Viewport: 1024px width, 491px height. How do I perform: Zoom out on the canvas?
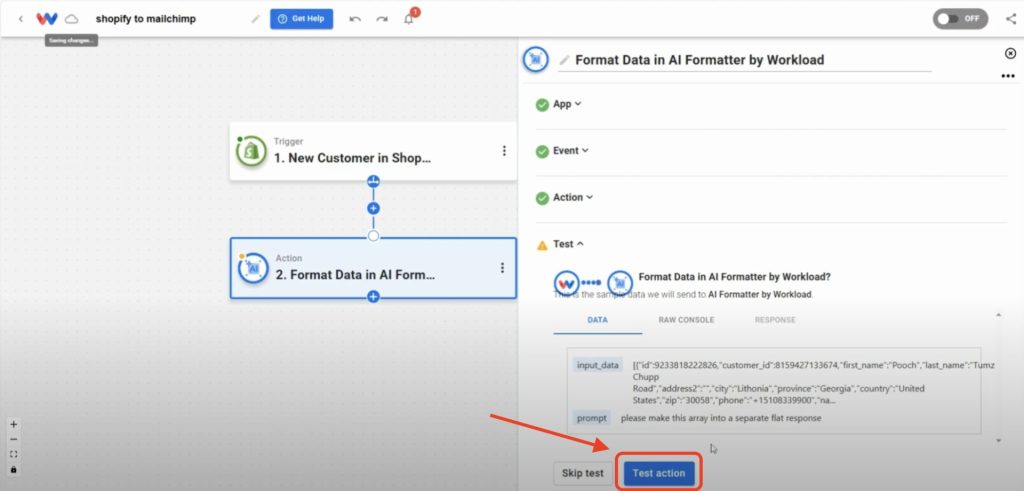click(14, 439)
